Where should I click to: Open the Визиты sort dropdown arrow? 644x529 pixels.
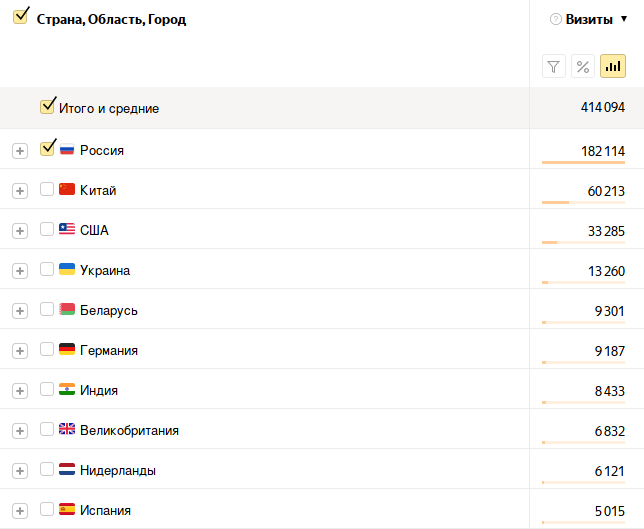[x=625, y=19]
